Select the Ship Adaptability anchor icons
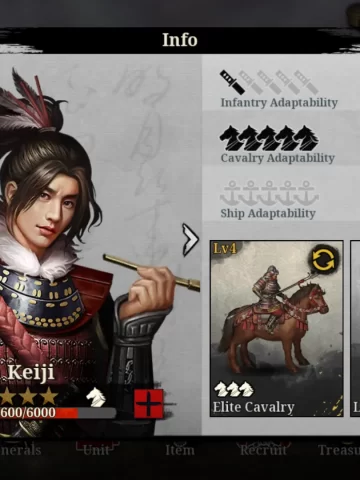This screenshot has height=480, width=360. click(269, 193)
